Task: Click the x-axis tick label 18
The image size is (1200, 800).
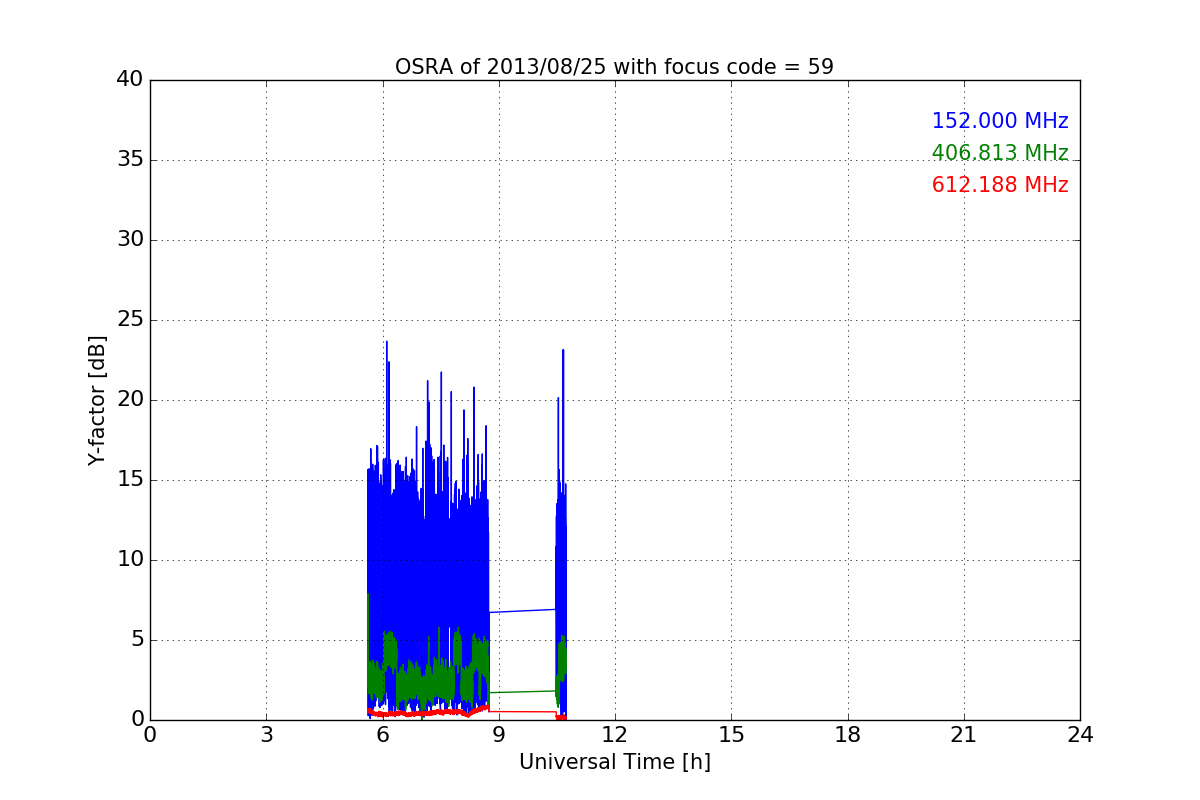Action: click(x=848, y=735)
